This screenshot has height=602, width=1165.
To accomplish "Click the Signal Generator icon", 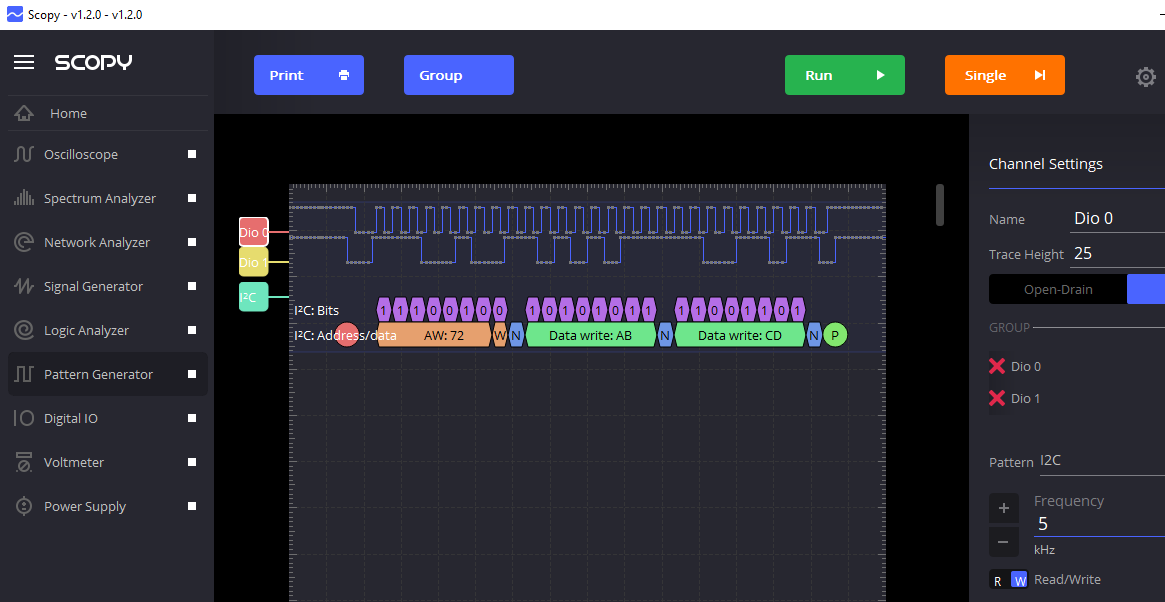I will (24, 286).
